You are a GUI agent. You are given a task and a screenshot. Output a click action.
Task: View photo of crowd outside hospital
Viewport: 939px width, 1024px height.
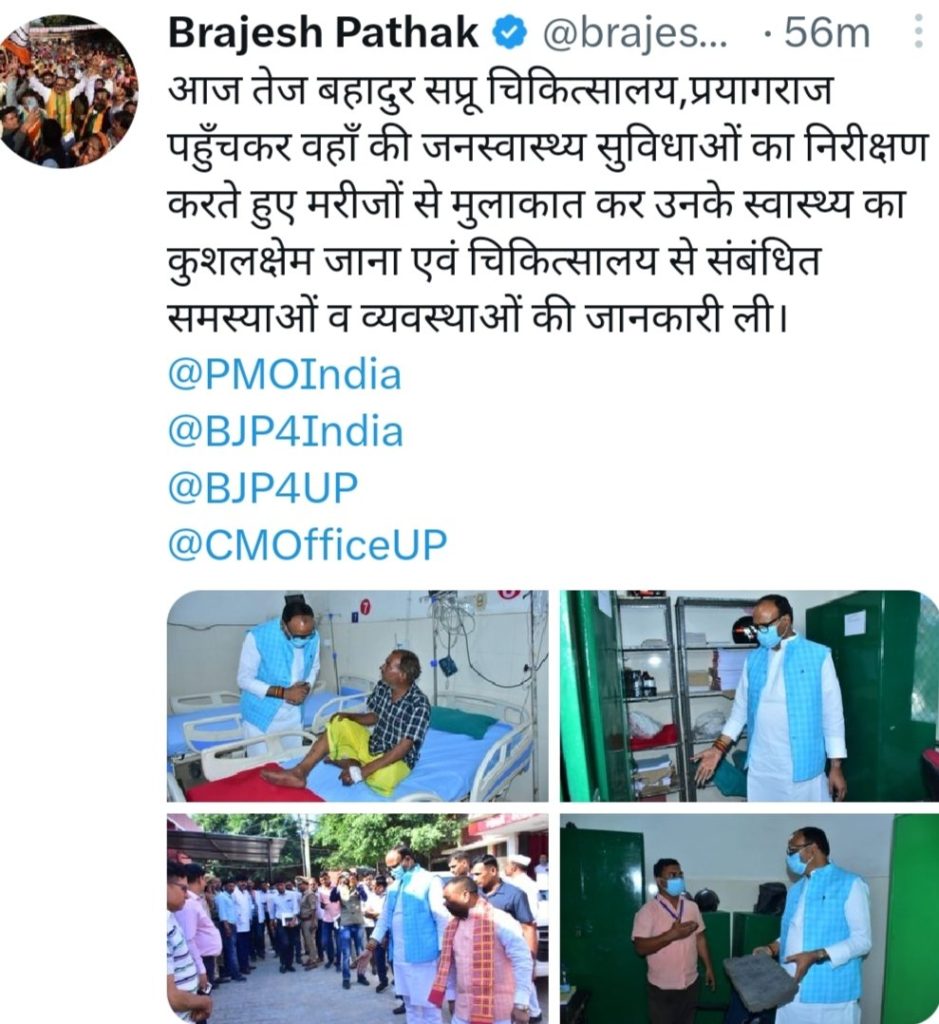coord(358,918)
